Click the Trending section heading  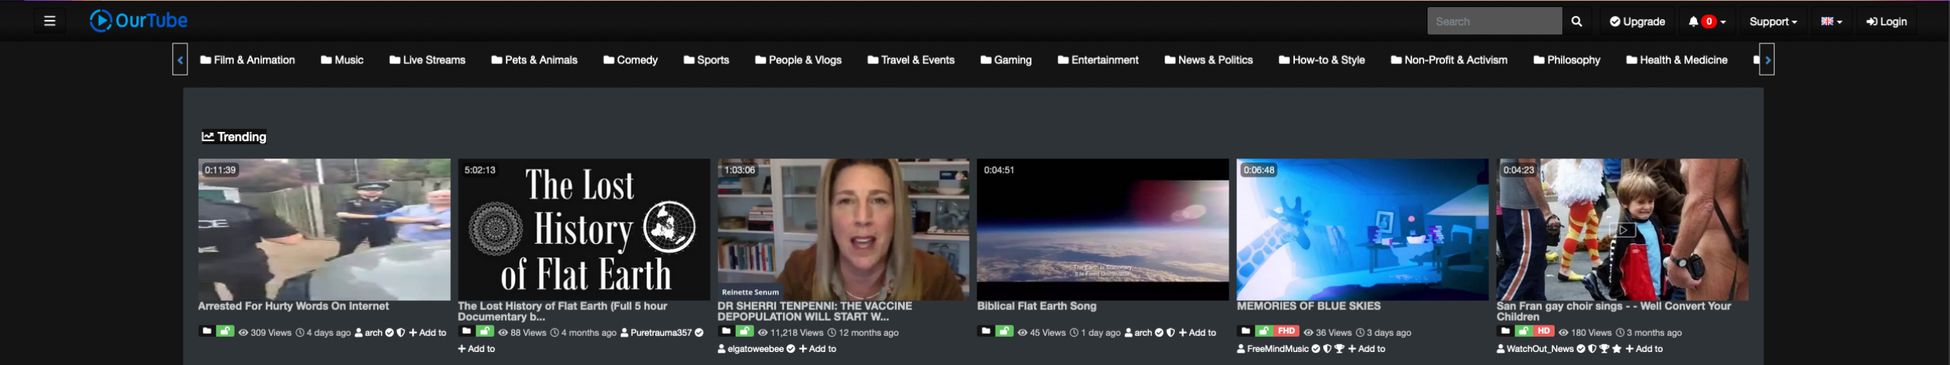234,137
